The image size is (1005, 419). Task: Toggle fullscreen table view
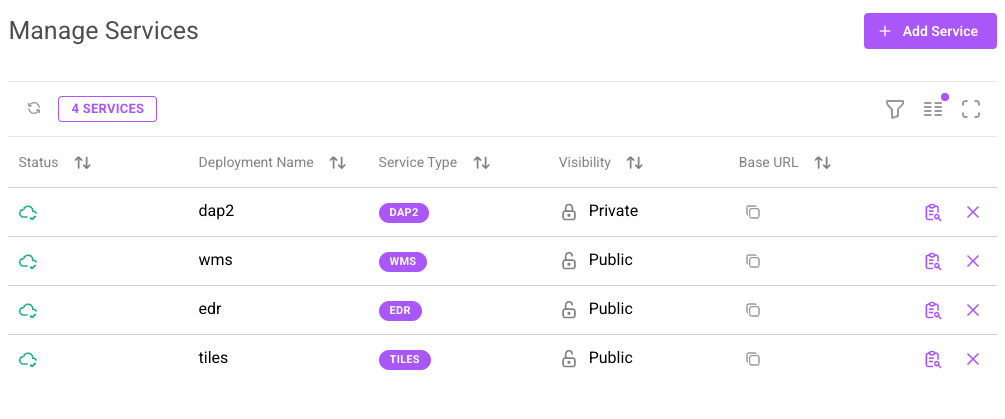click(970, 109)
